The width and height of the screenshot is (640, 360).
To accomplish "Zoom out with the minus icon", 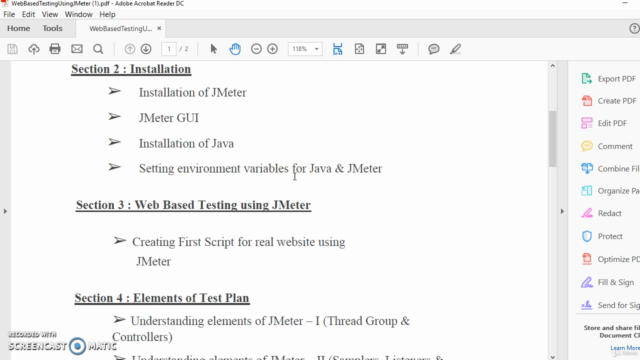I will [x=256, y=49].
